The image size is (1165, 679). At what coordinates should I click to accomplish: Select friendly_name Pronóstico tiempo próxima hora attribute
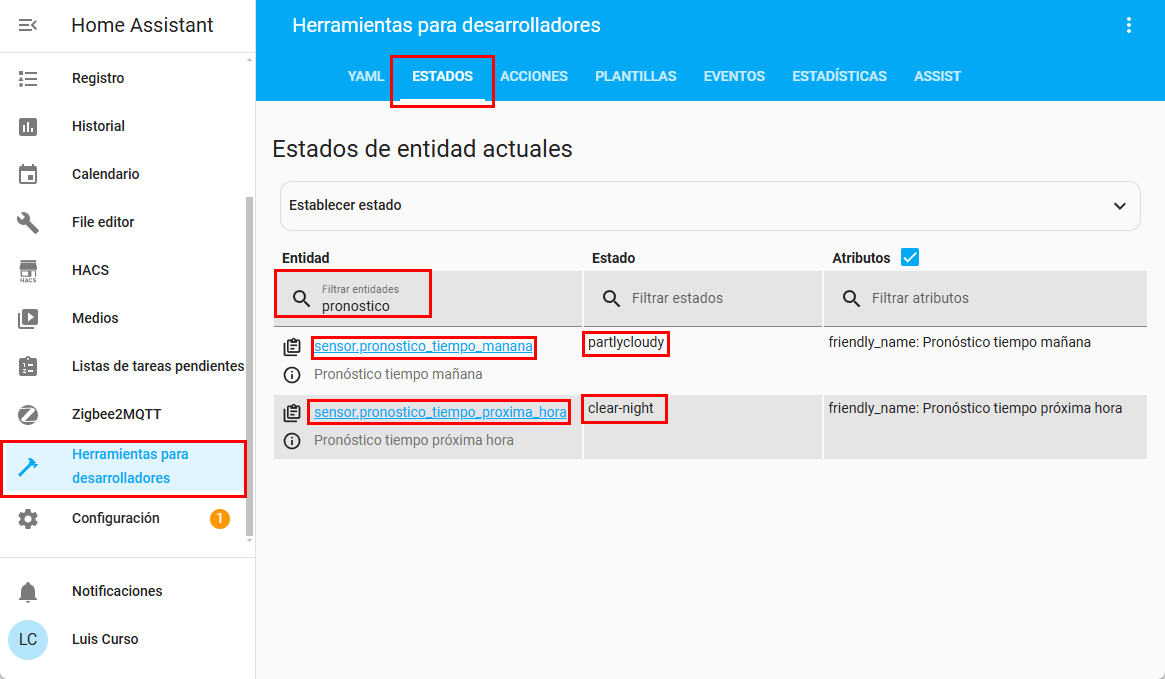[x=975, y=409]
